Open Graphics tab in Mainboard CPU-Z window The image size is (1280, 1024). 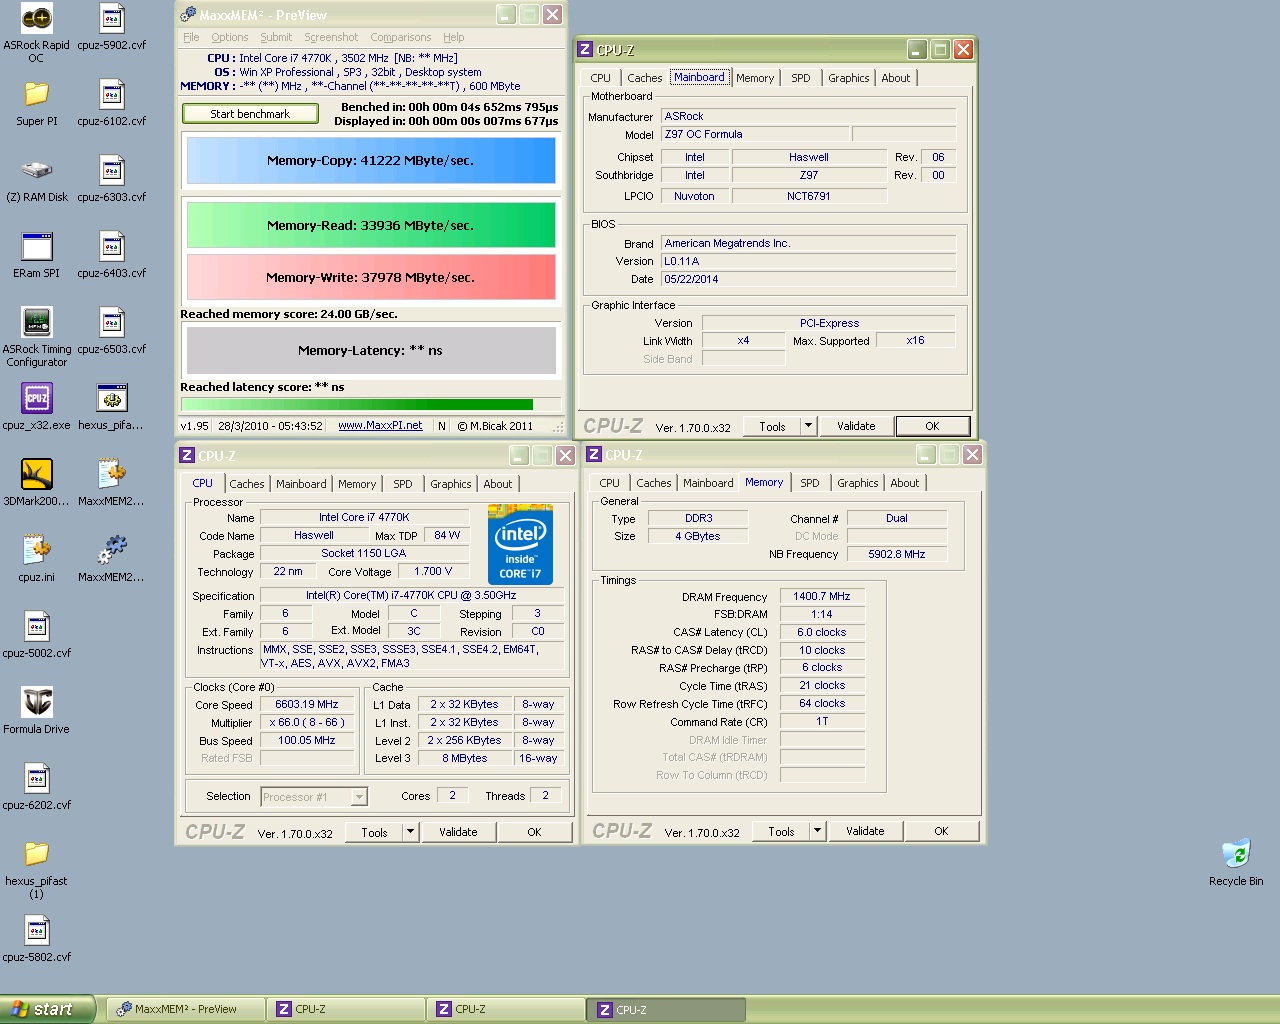pos(848,78)
